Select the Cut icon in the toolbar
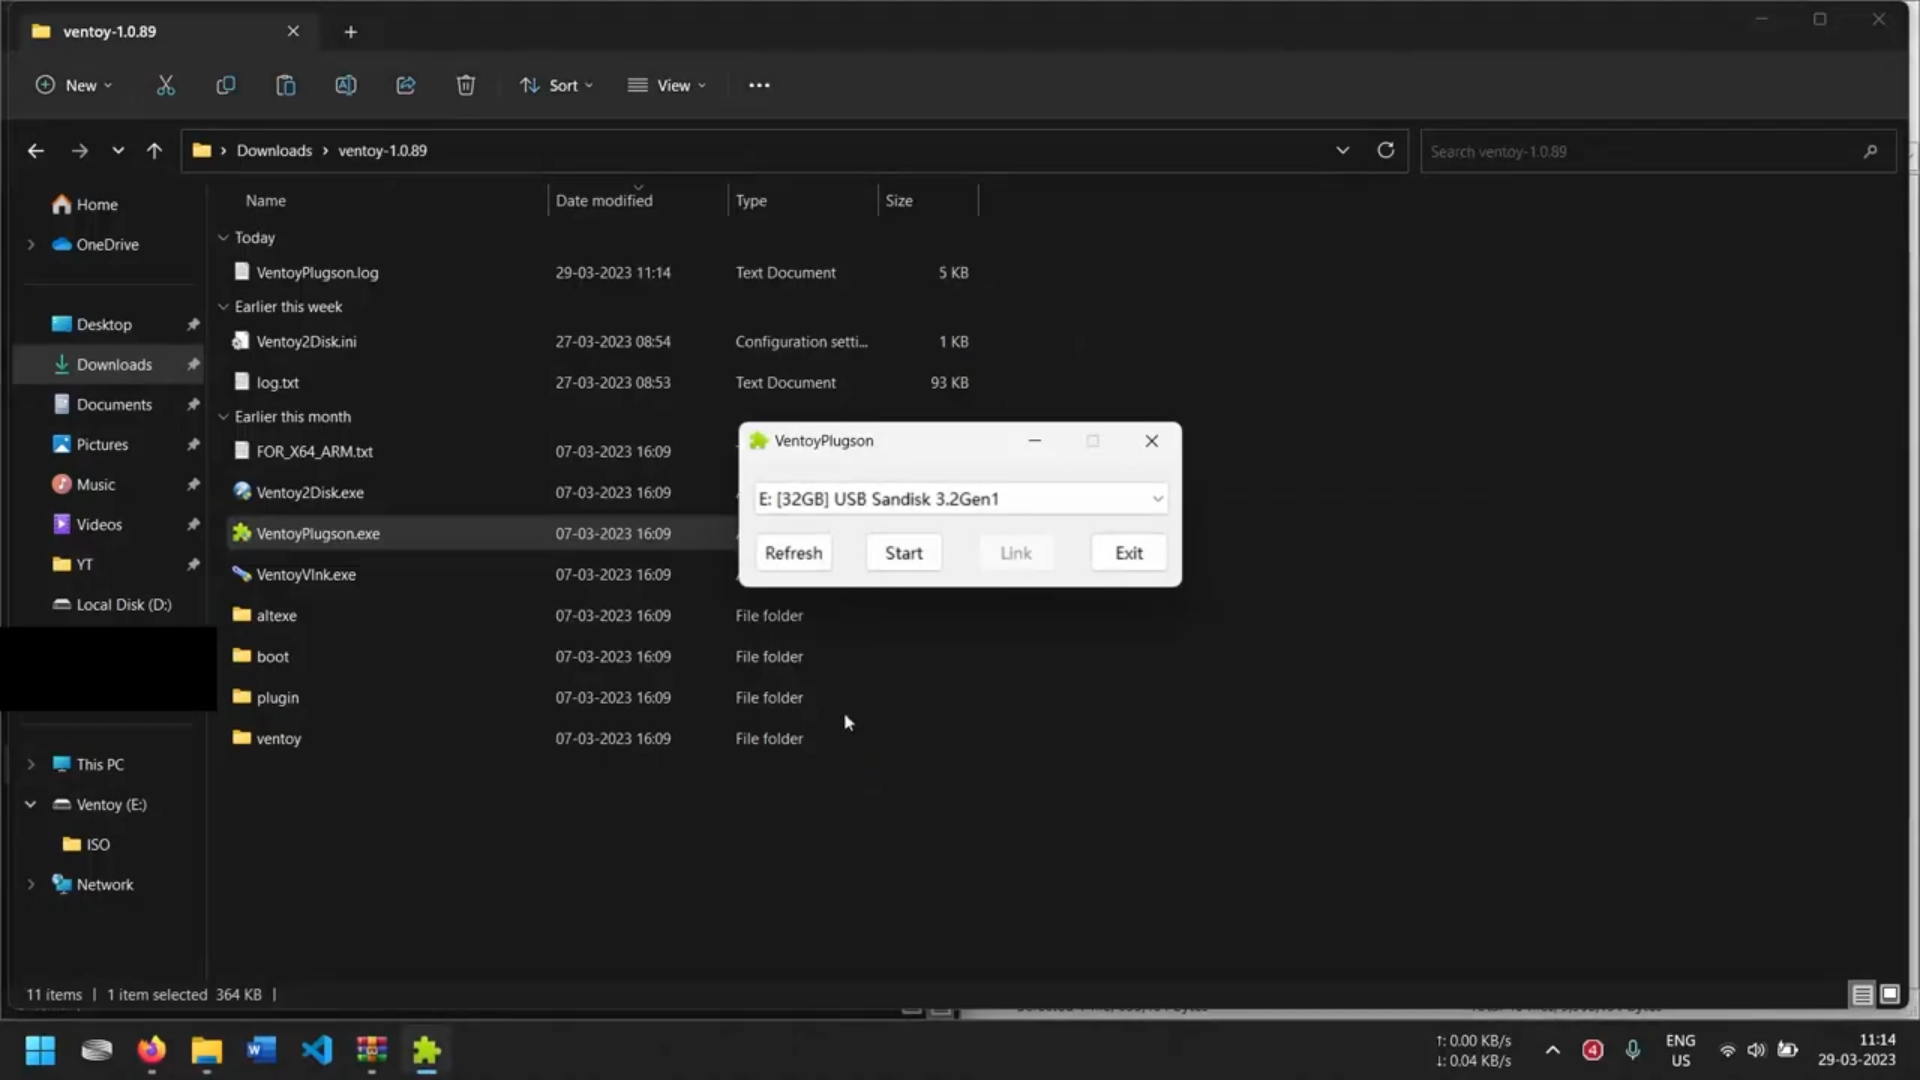 tap(166, 85)
